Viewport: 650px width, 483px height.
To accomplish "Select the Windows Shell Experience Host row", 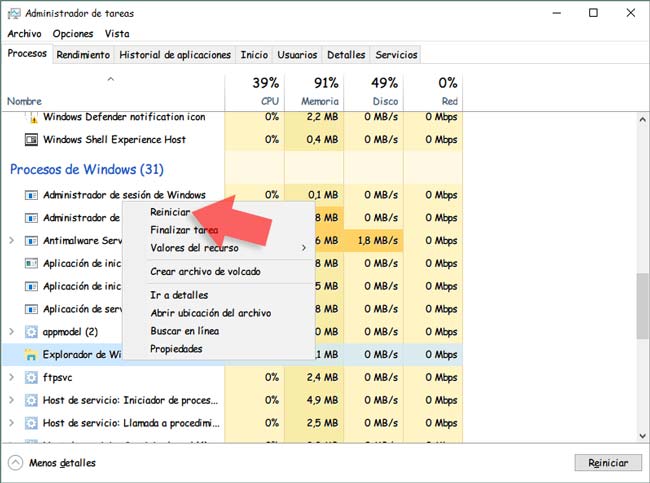I will point(232,140).
